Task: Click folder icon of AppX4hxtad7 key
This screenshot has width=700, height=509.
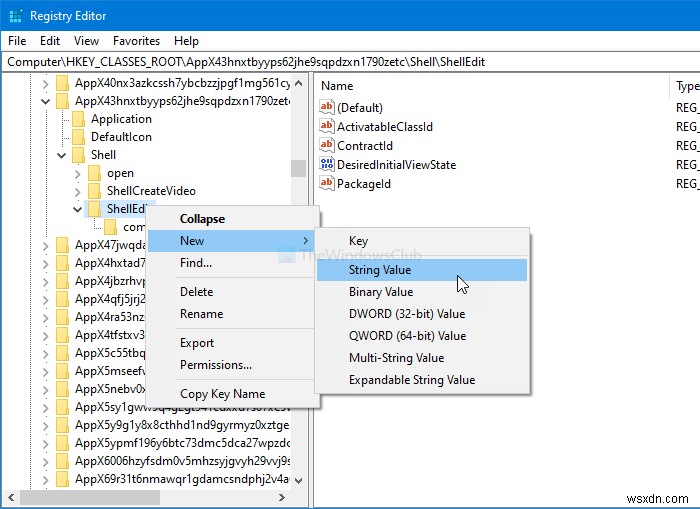Action: [62, 263]
